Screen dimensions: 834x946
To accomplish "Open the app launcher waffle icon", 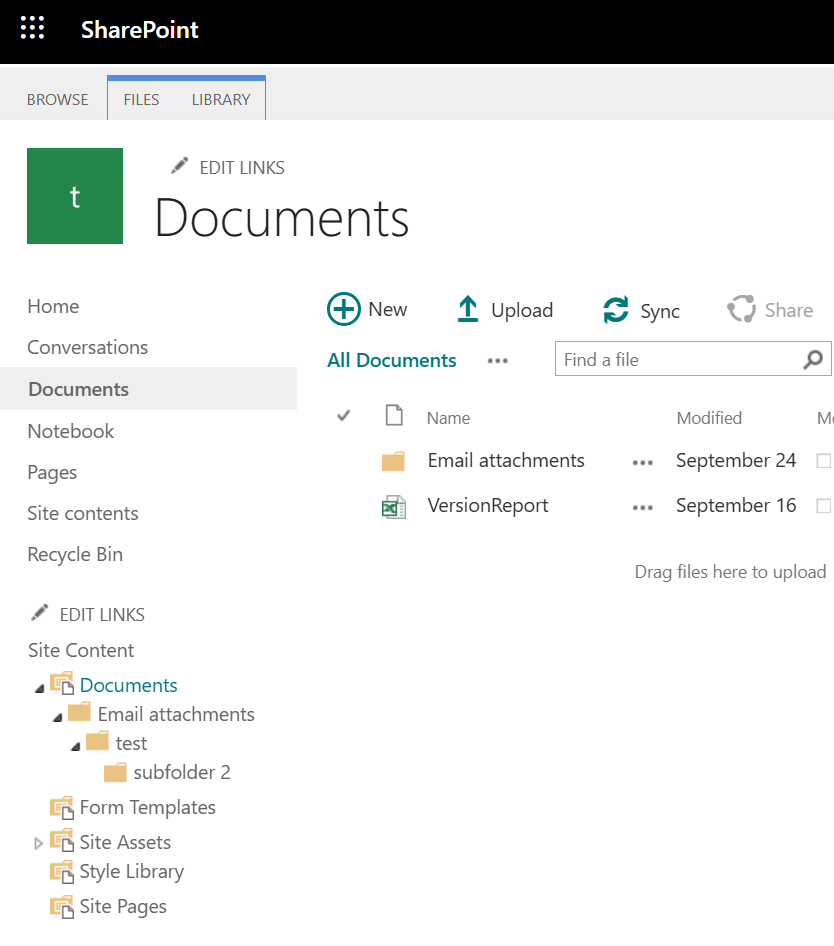I will tap(32, 28).
